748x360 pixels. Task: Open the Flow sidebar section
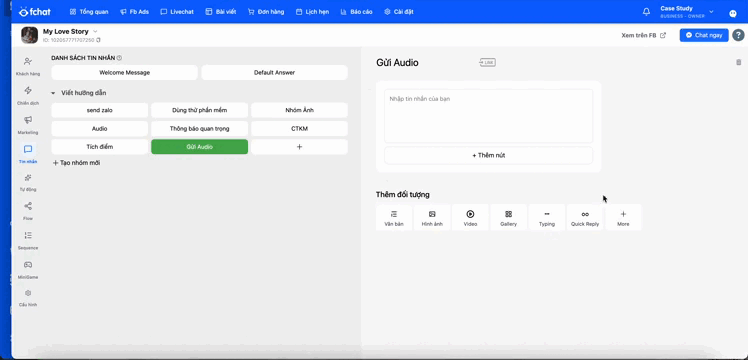point(28,211)
